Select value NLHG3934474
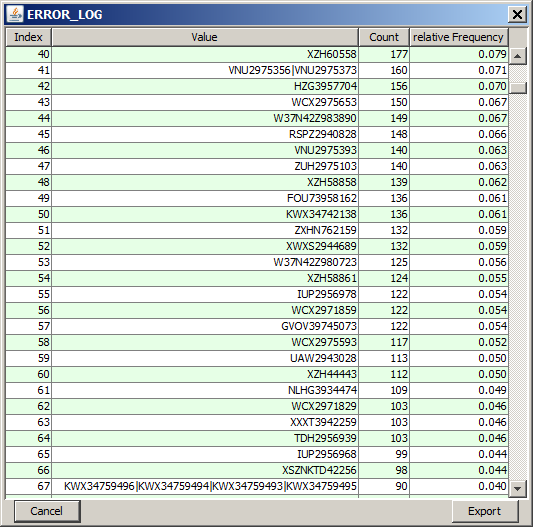 point(205,390)
